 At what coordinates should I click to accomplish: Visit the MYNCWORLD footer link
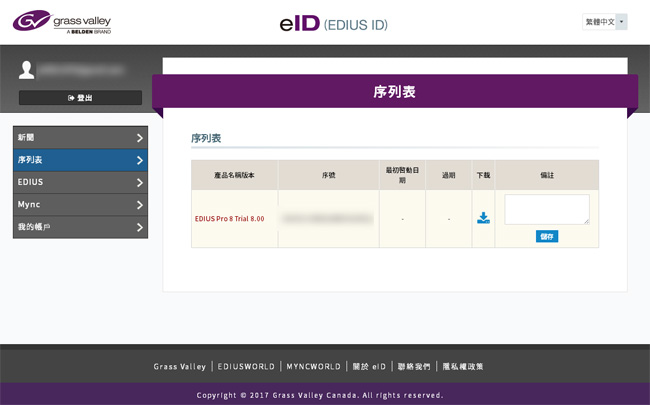(x=313, y=367)
